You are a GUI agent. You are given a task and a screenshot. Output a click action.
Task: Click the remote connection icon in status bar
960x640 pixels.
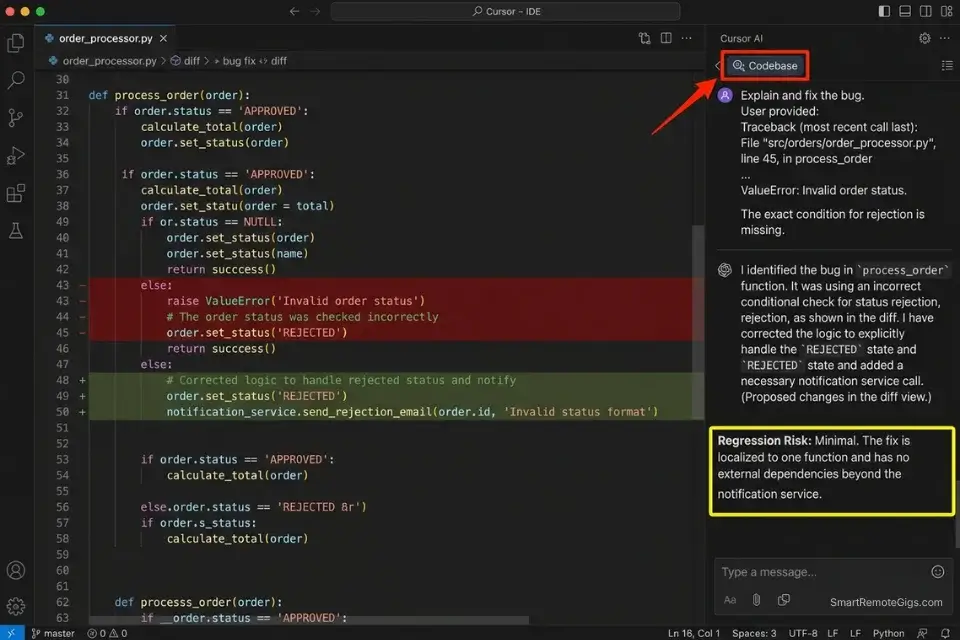[x=12, y=633]
